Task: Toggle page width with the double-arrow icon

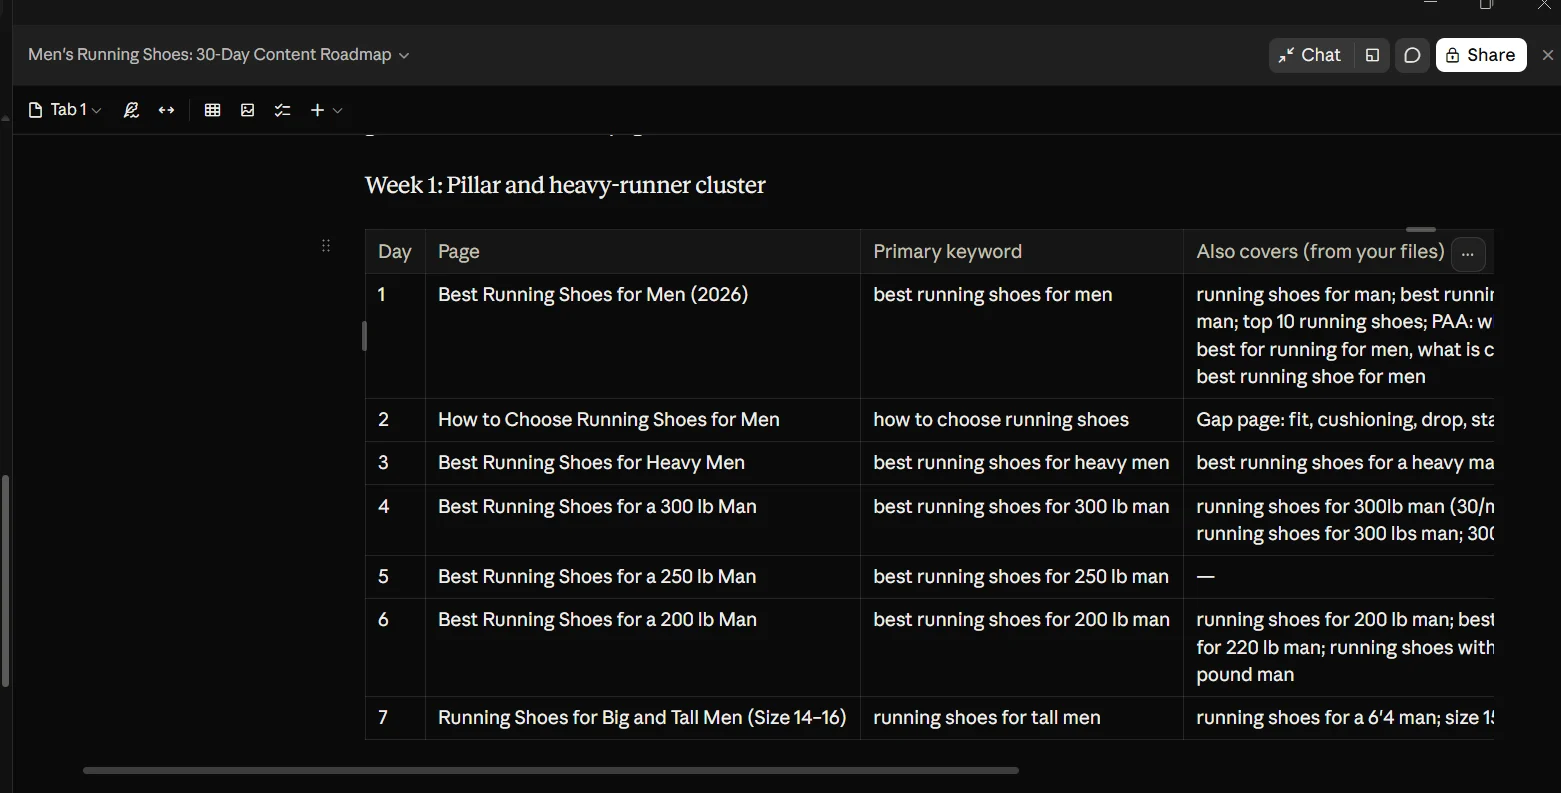Action: 167,110
